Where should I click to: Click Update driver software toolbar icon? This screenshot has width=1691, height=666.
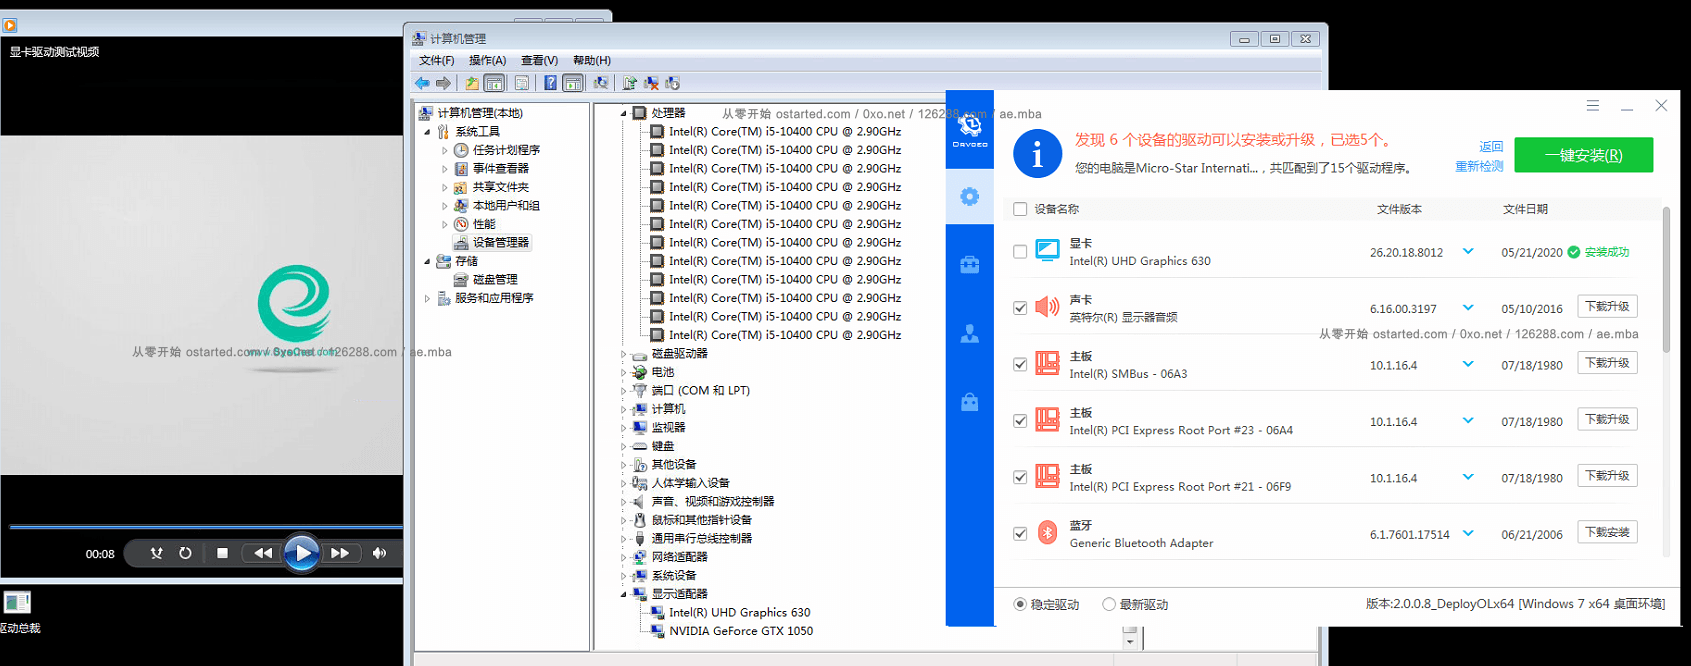point(629,83)
